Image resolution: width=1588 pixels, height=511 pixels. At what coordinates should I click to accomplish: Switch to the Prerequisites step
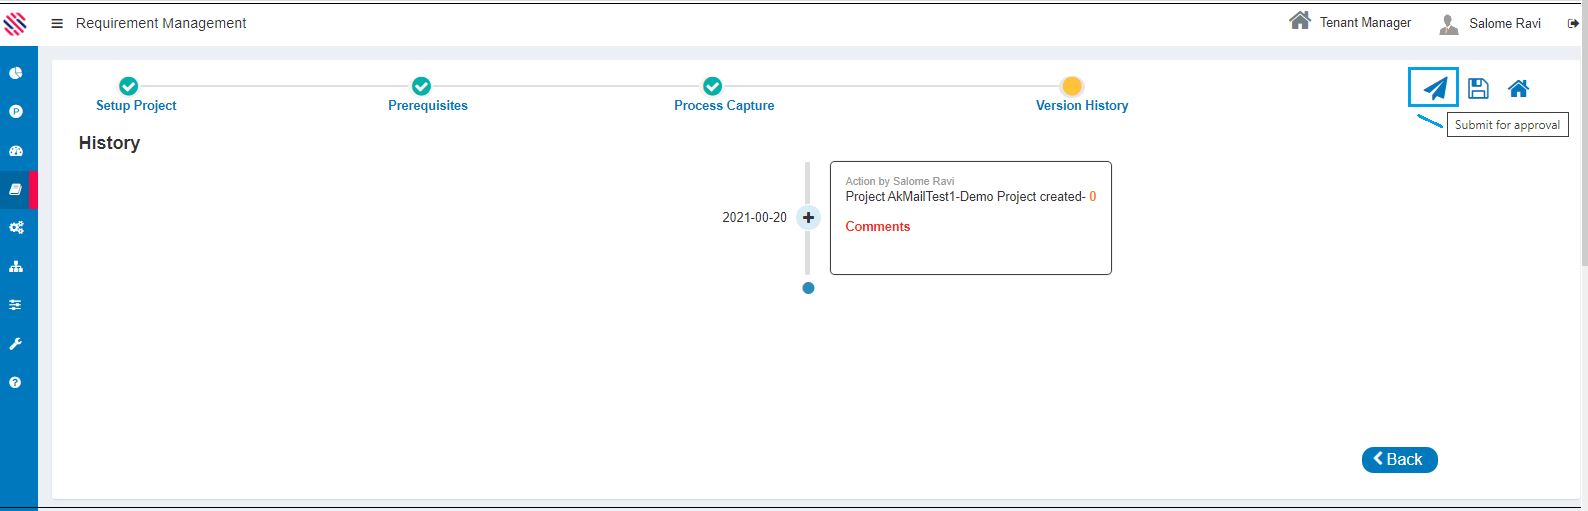[x=427, y=105]
